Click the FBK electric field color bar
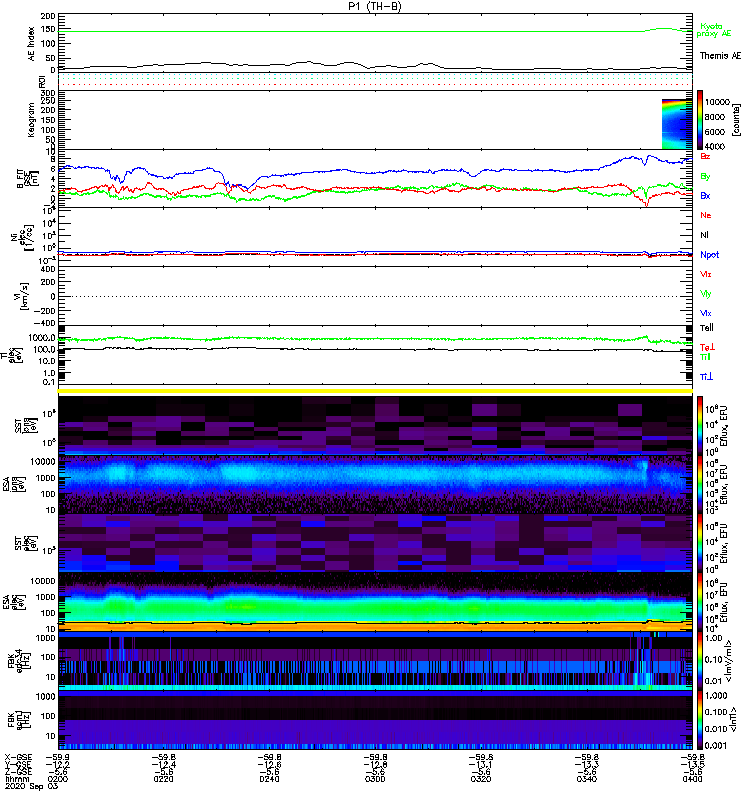Image resolution: width=750 pixels, height=800 pixels. [x=700, y=661]
